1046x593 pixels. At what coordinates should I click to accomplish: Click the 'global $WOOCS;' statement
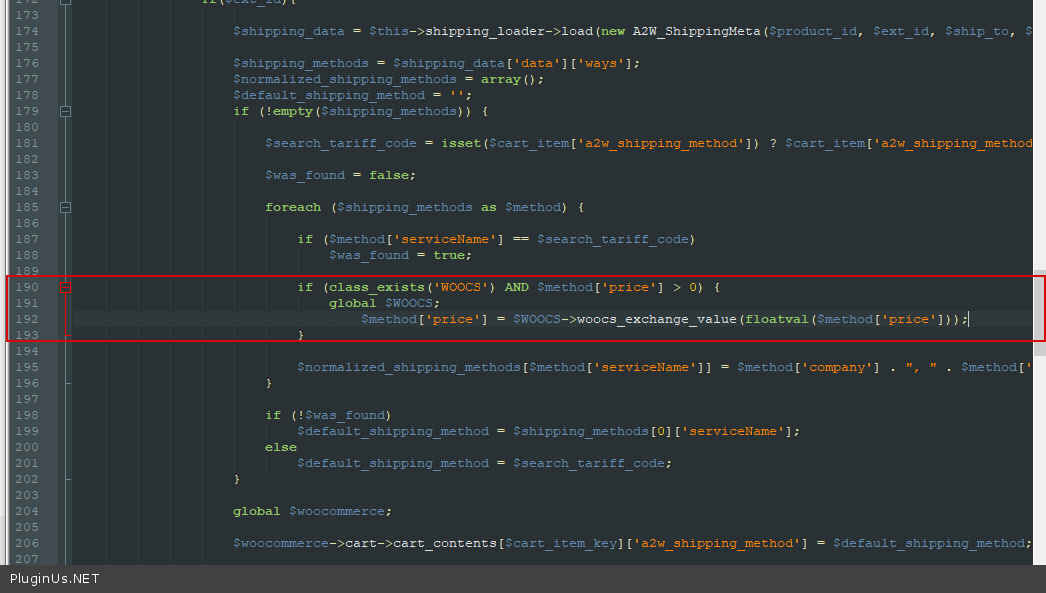[384, 303]
